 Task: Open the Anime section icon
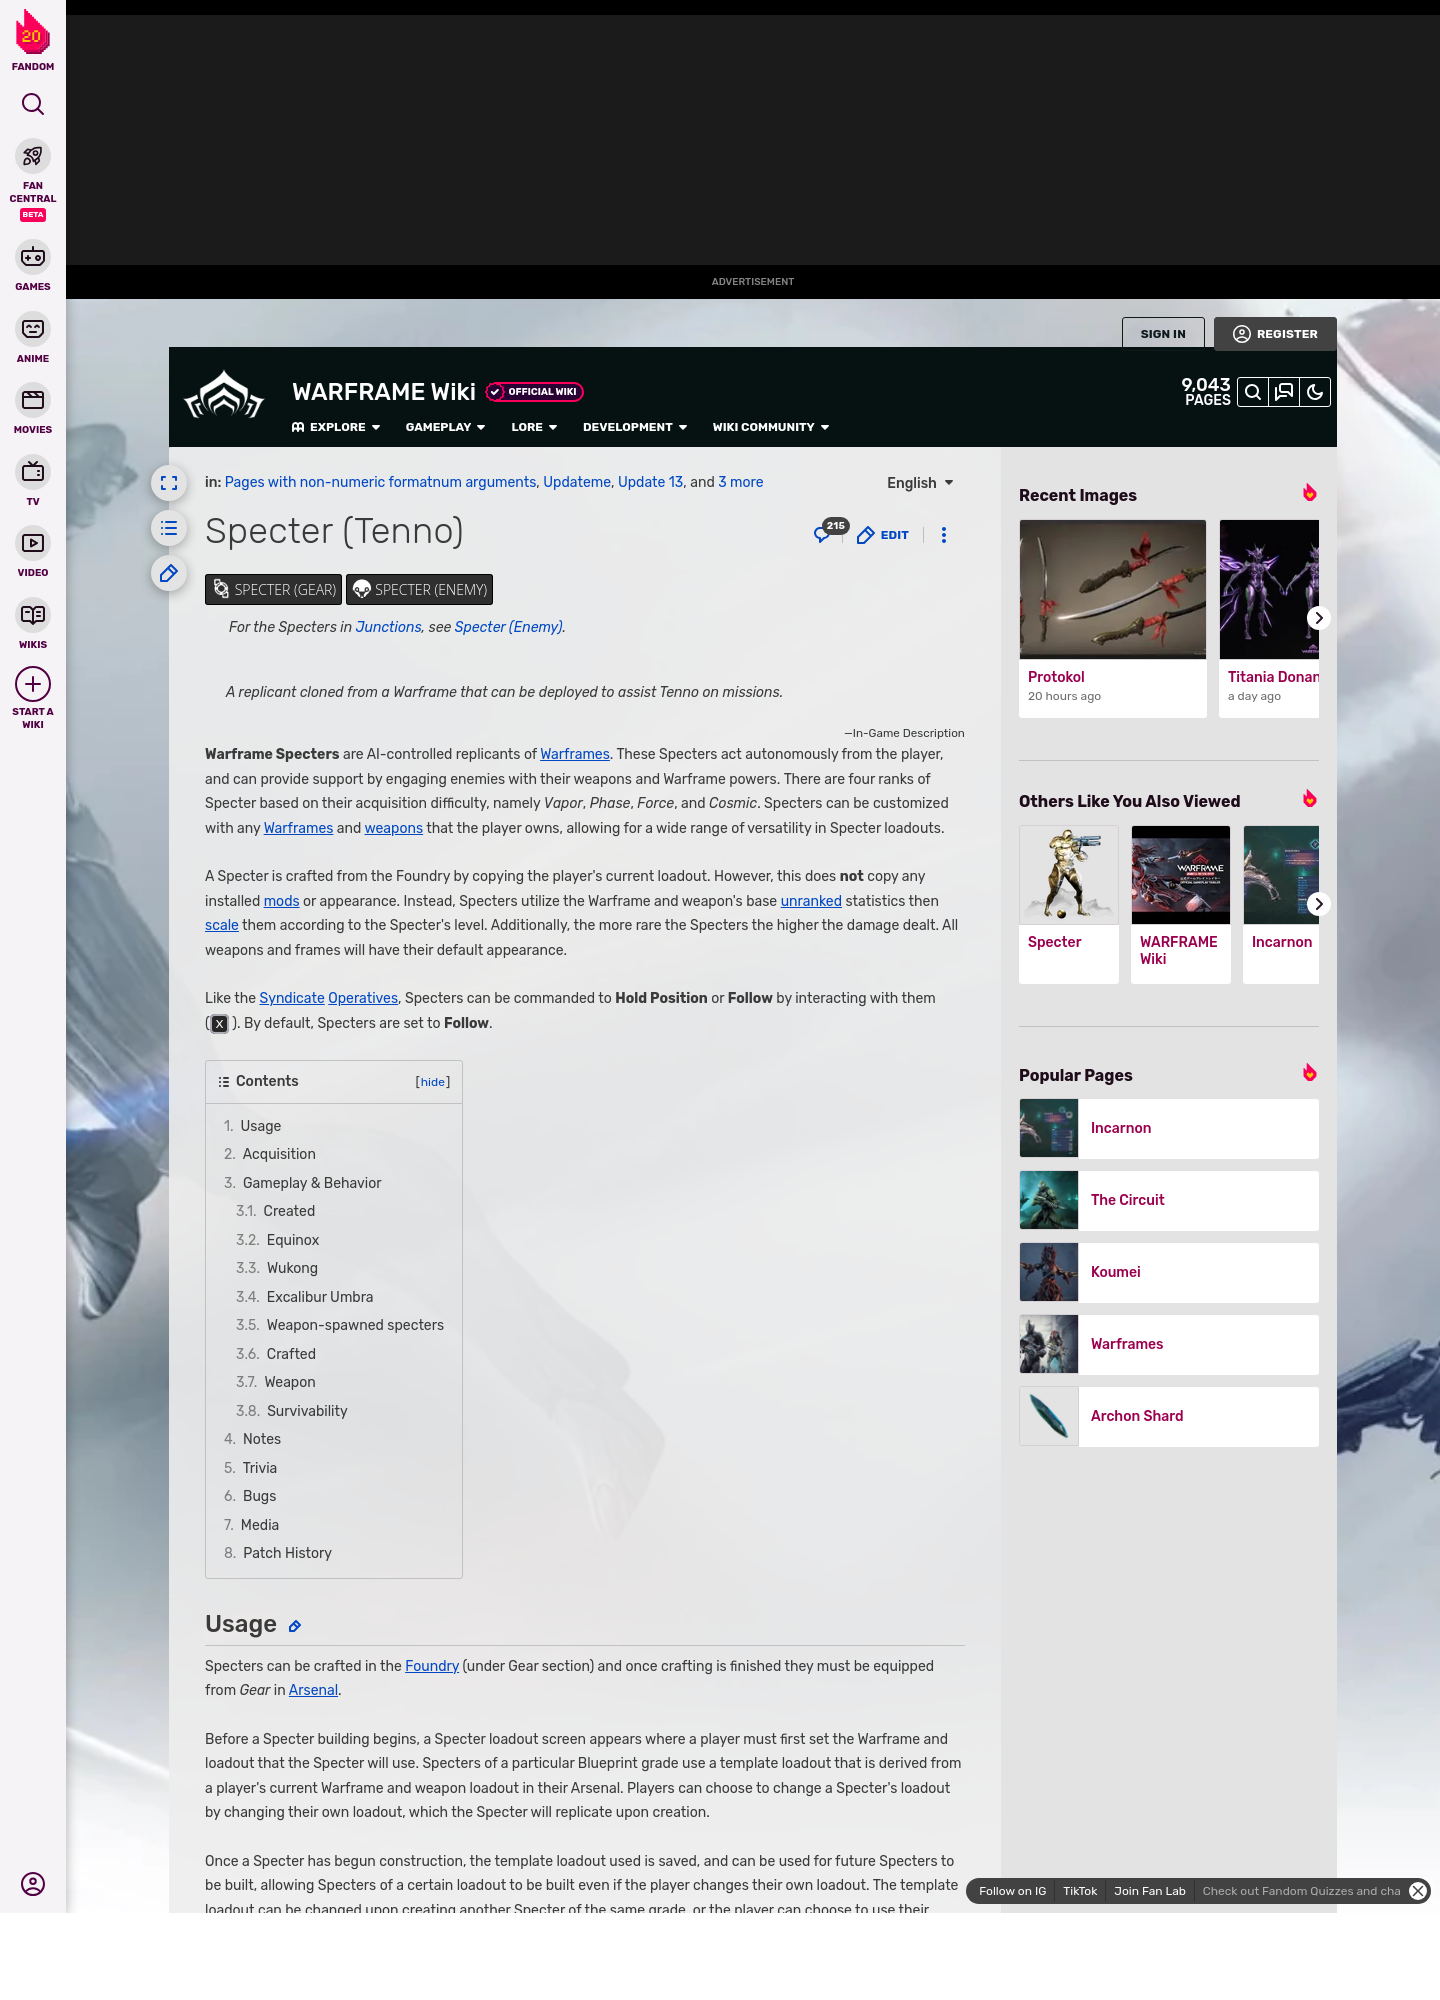[33, 329]
